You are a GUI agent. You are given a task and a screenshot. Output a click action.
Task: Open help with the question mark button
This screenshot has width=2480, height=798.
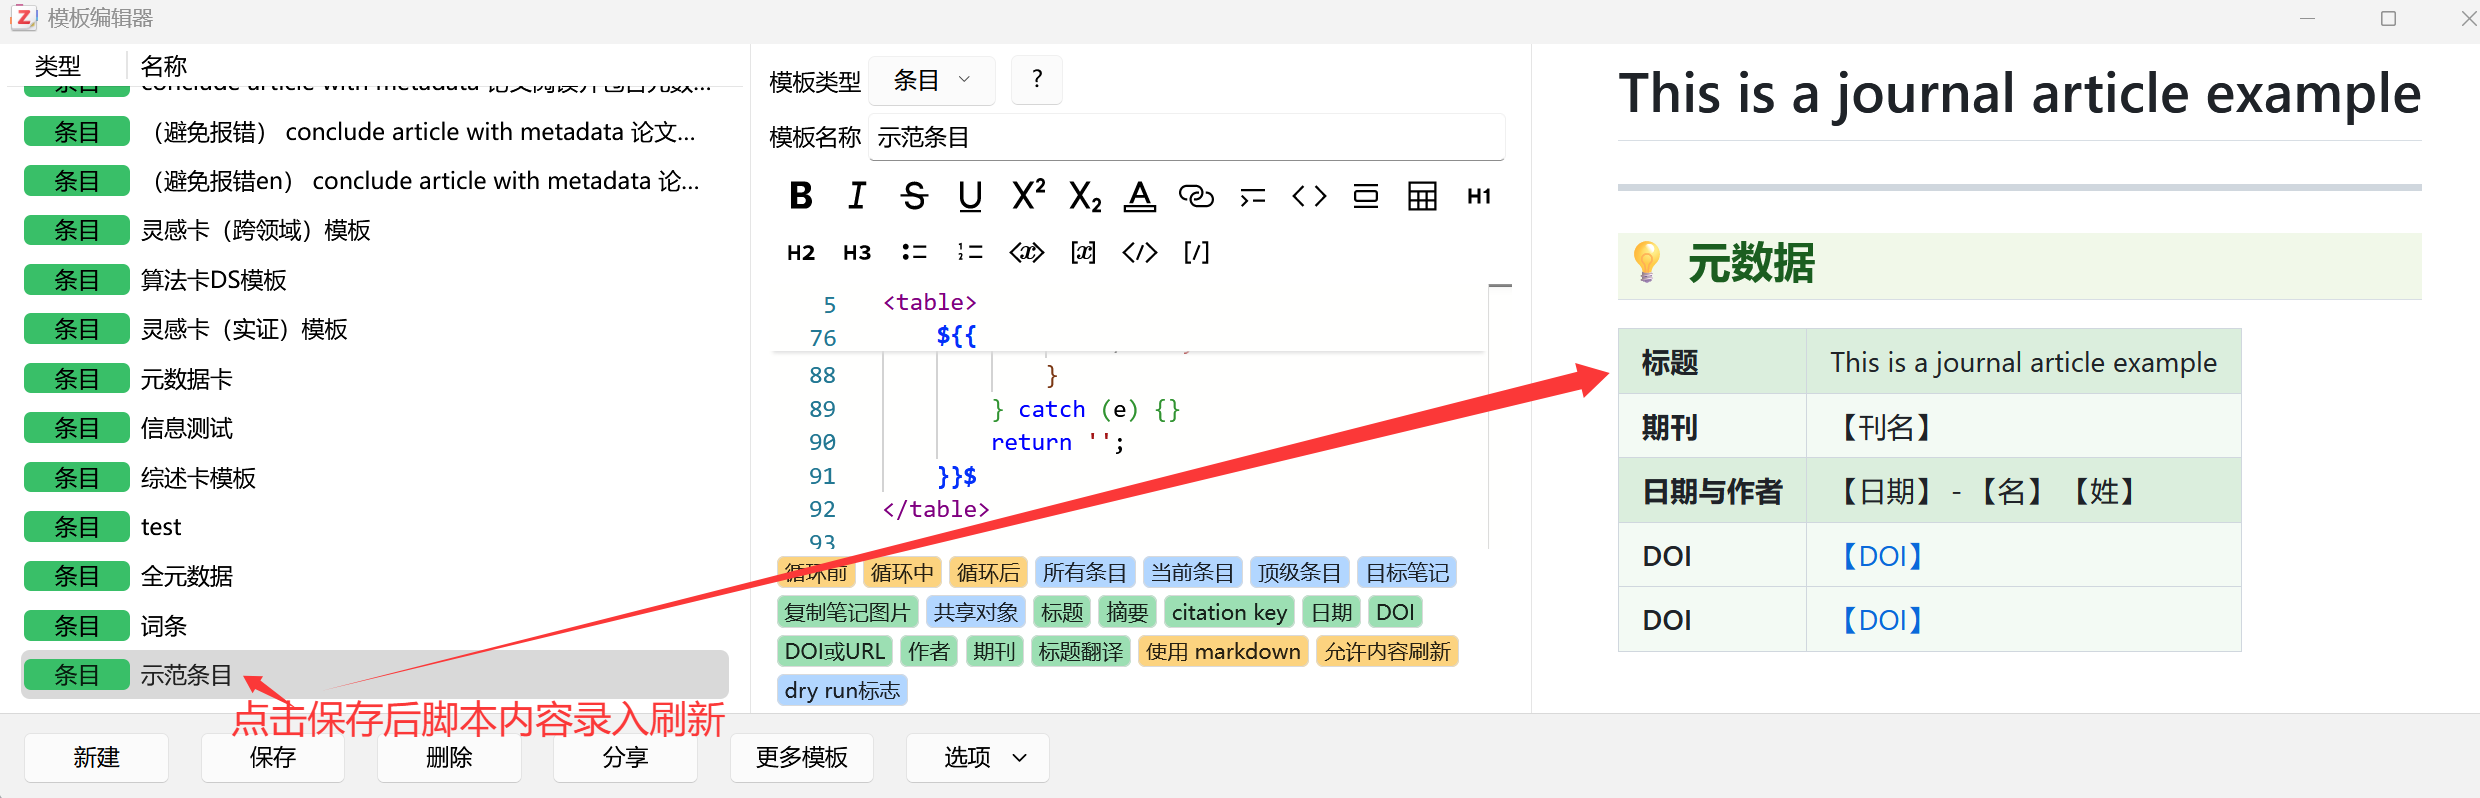[1037, 80]
